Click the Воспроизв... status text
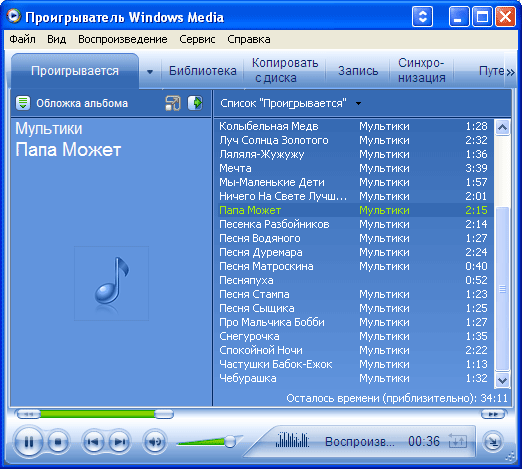 click(360, 442)
